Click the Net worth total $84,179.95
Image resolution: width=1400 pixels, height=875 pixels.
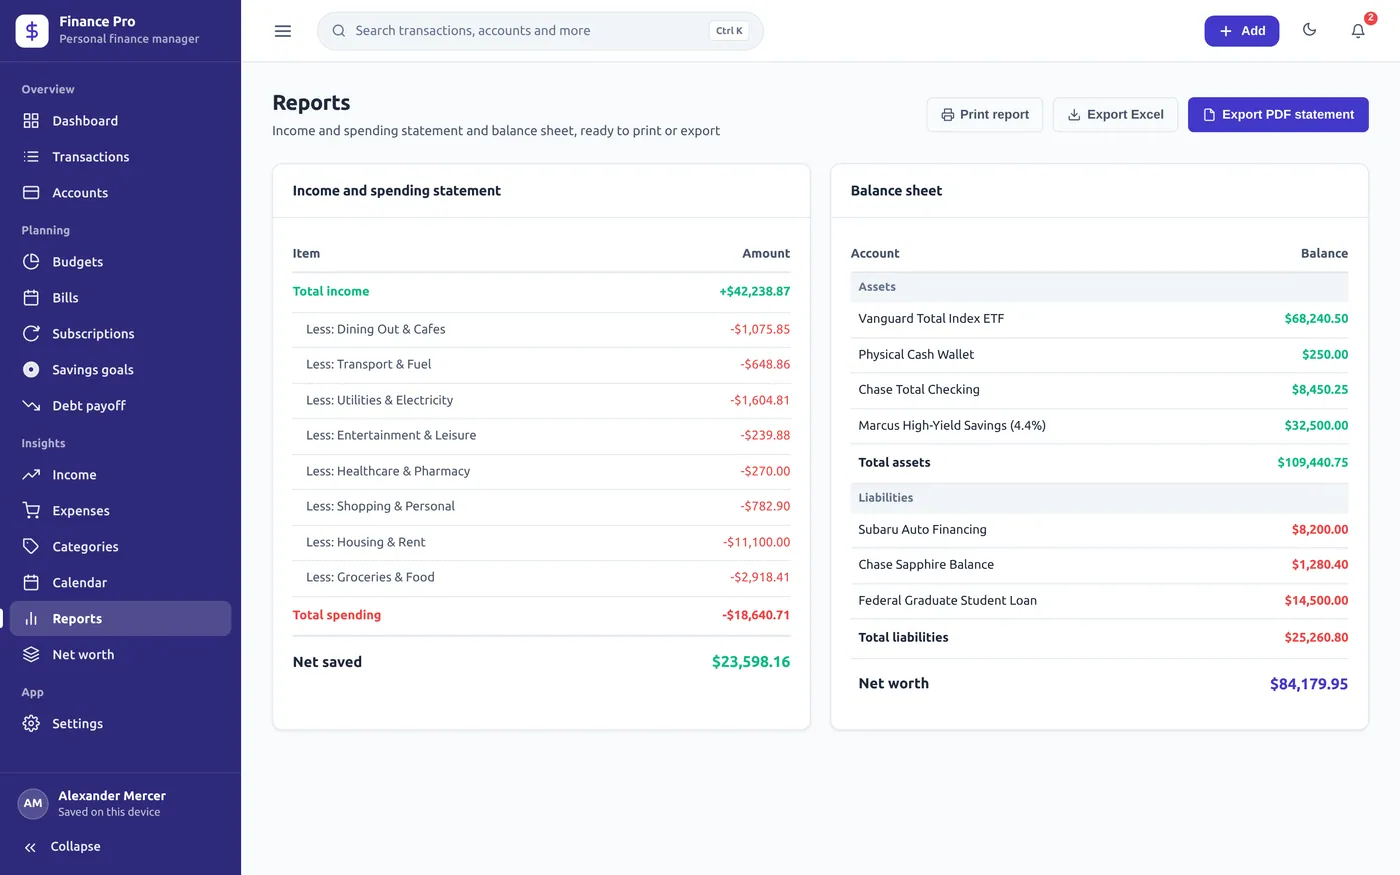(x=1309, y=684)
